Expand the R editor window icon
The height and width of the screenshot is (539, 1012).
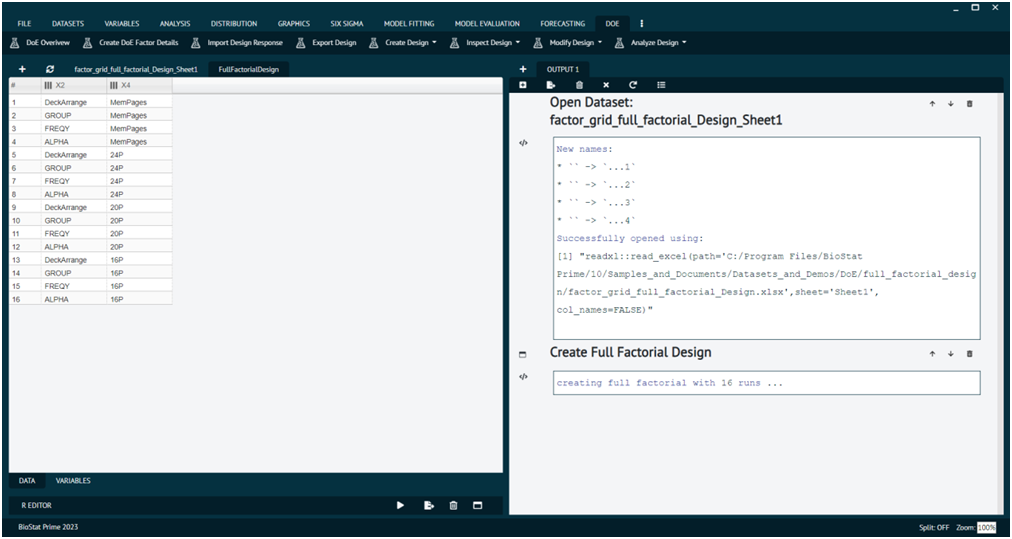pyautogui.click(x=478, y=505)
